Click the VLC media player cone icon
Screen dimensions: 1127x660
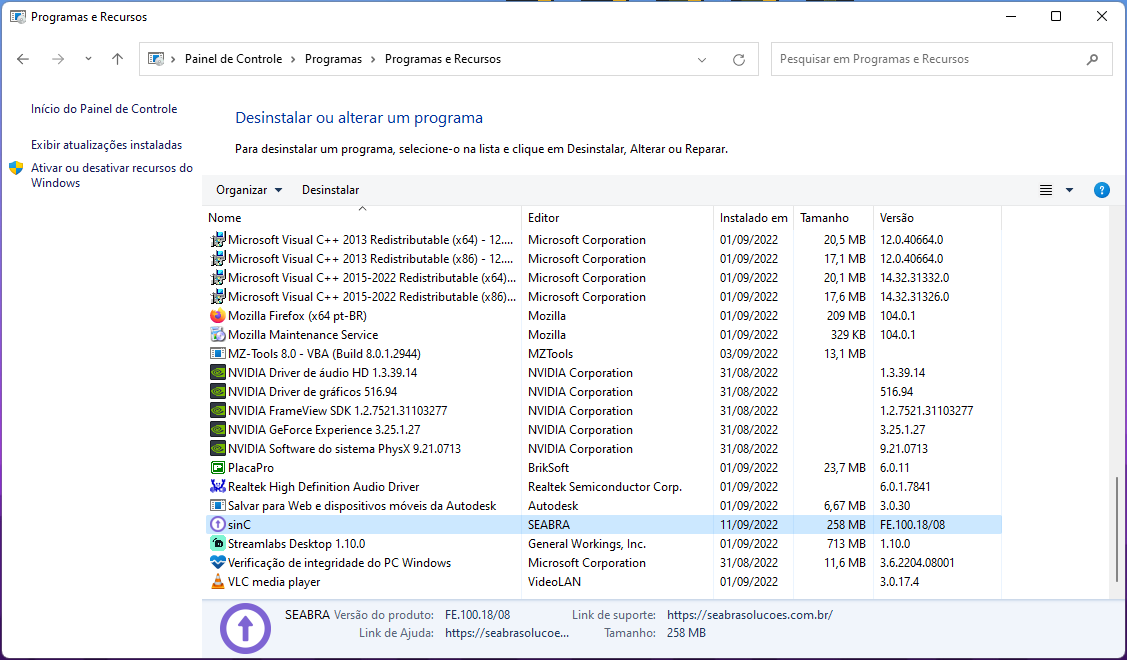tap(218, 582)
